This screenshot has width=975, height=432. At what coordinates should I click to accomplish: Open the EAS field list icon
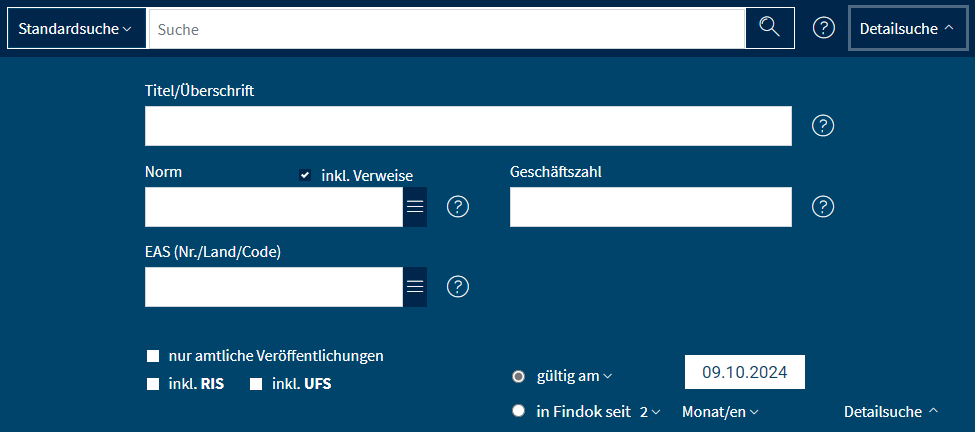pyautogui.click(x=415, y=287)
